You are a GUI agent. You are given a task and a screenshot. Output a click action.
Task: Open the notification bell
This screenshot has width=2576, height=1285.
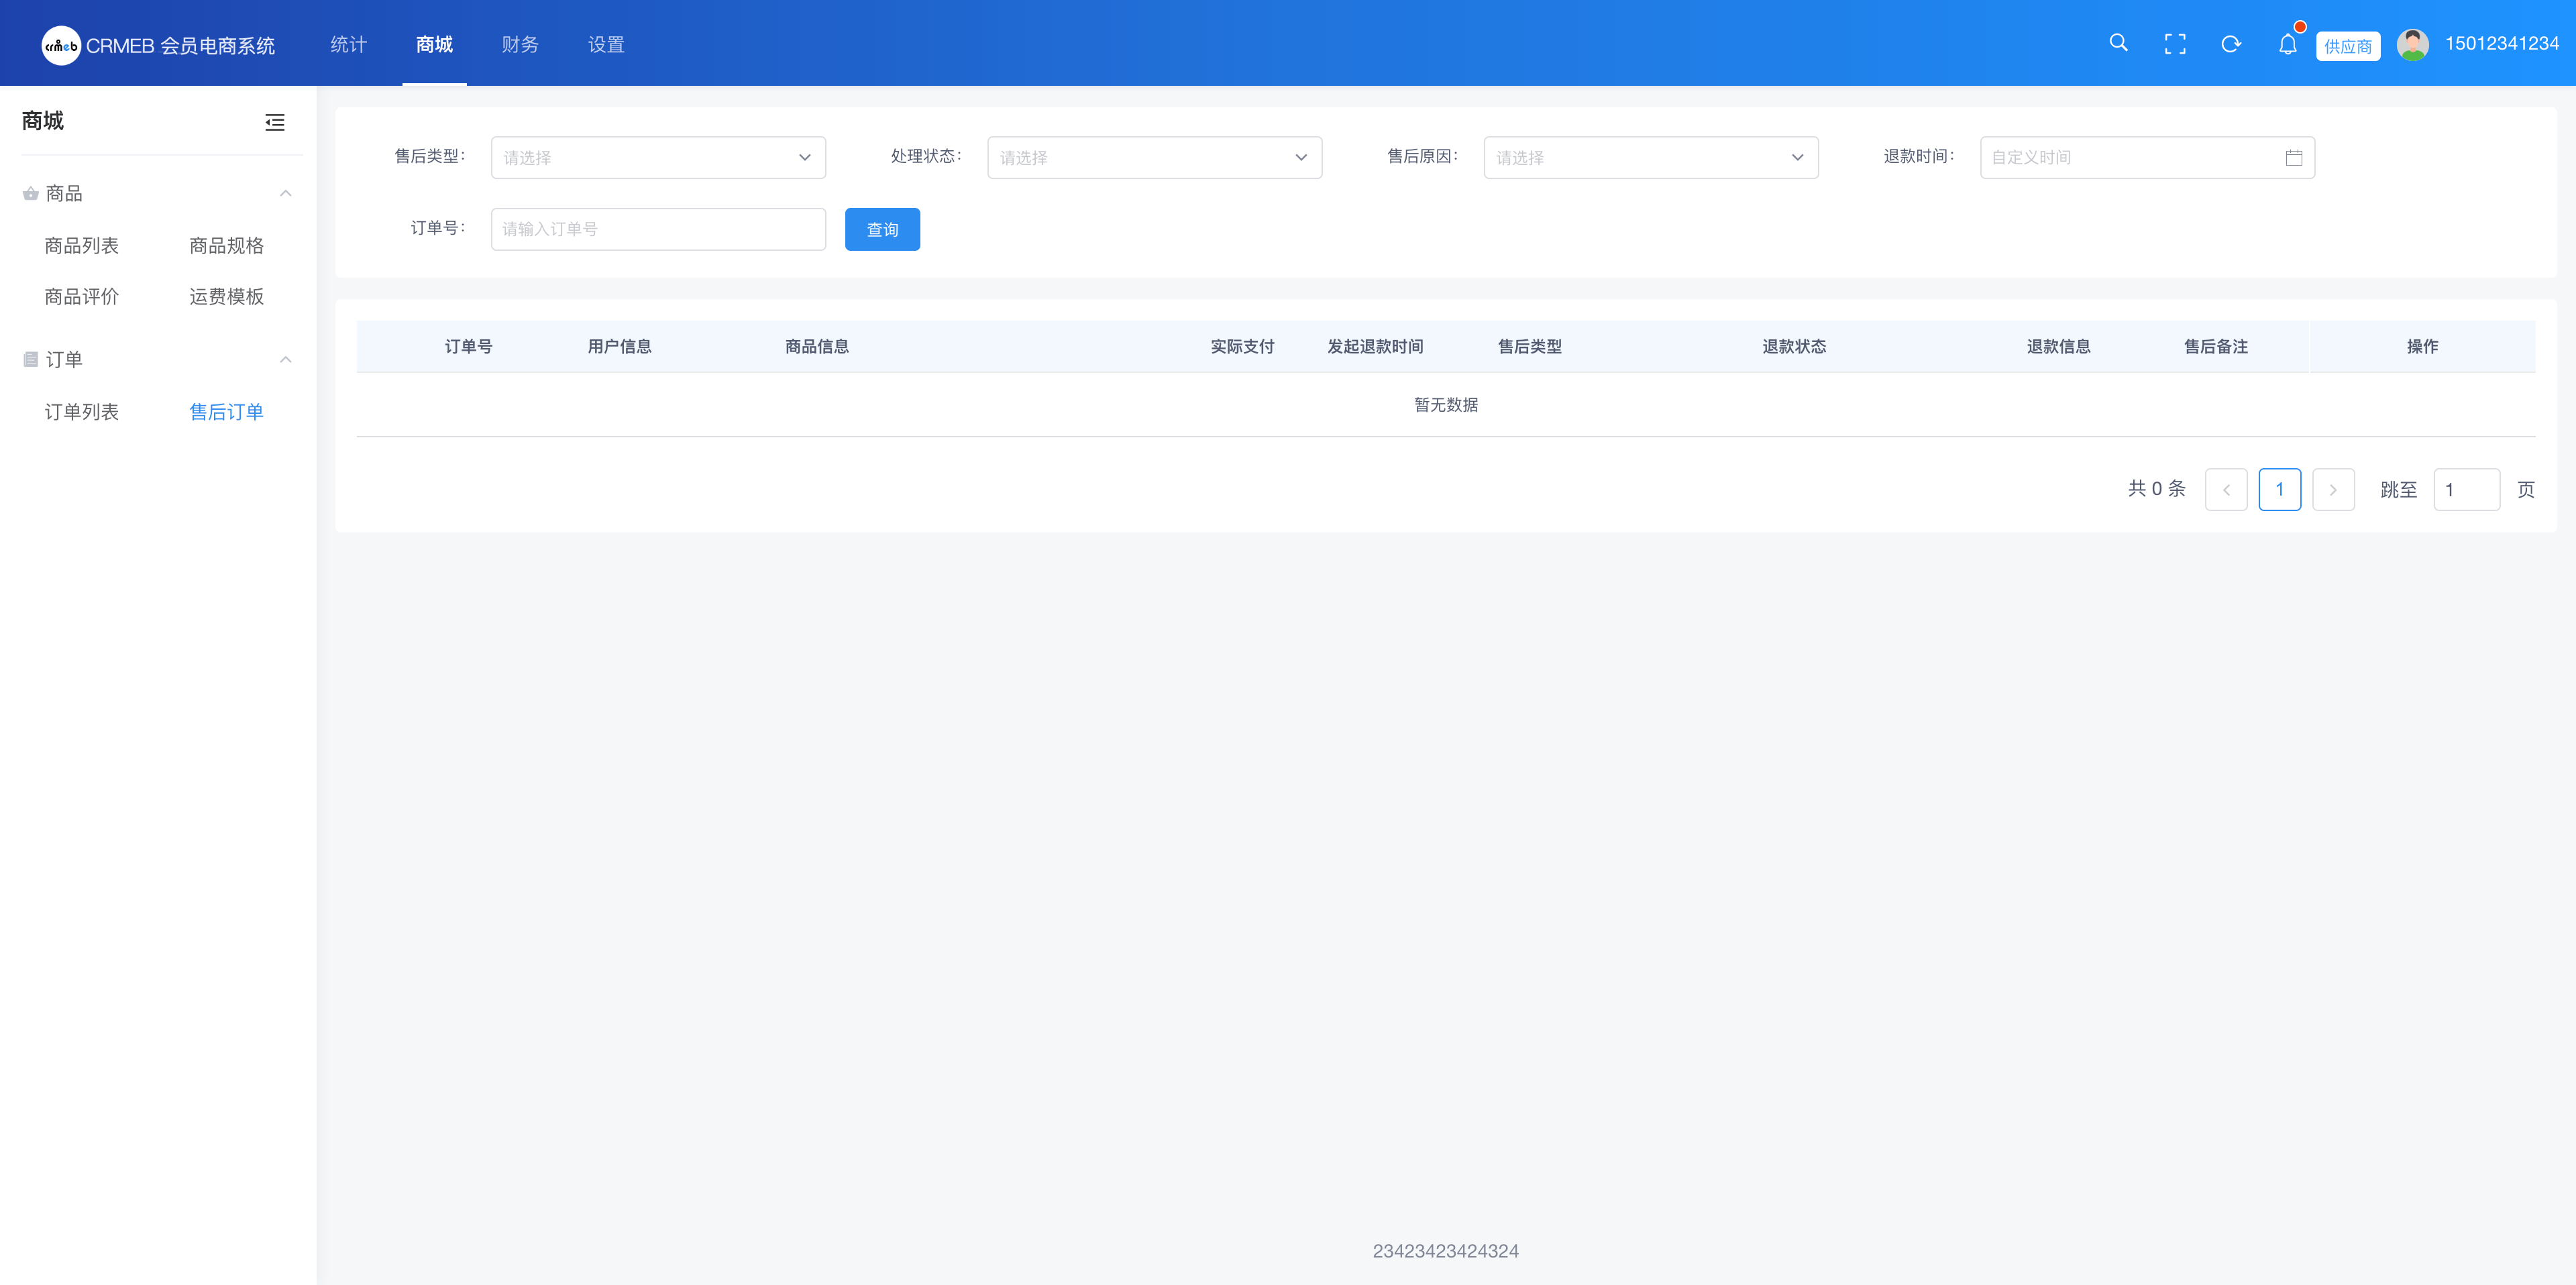click(2287, 44)
